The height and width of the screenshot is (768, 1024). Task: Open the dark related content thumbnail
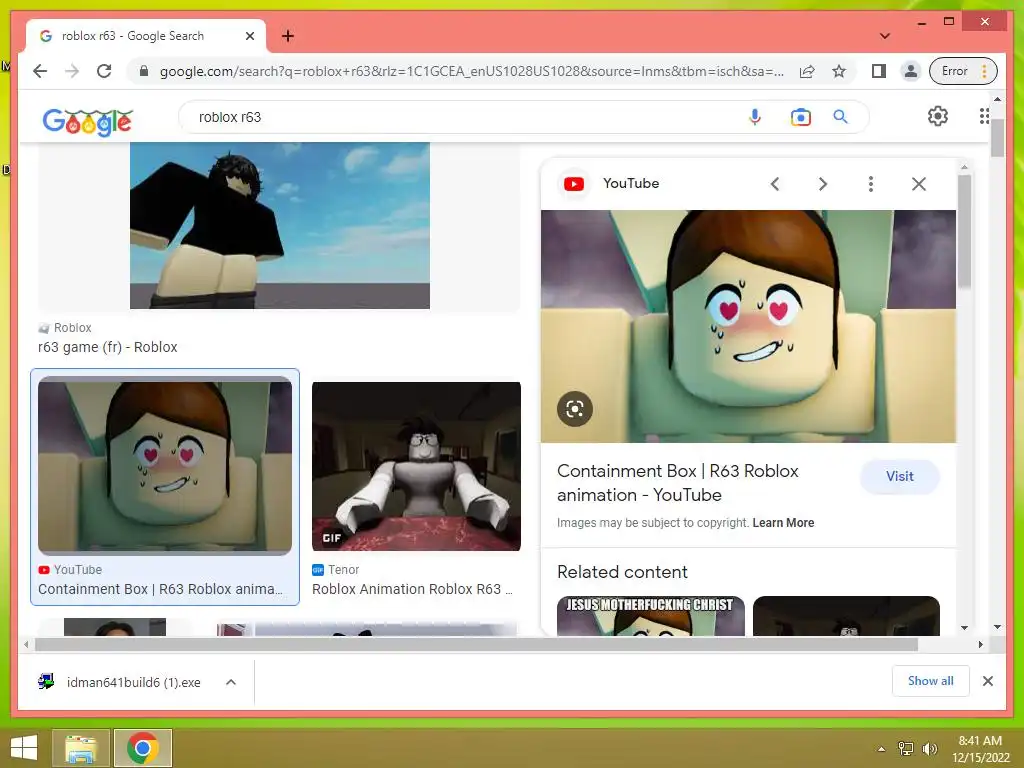[x=846, y=615]
